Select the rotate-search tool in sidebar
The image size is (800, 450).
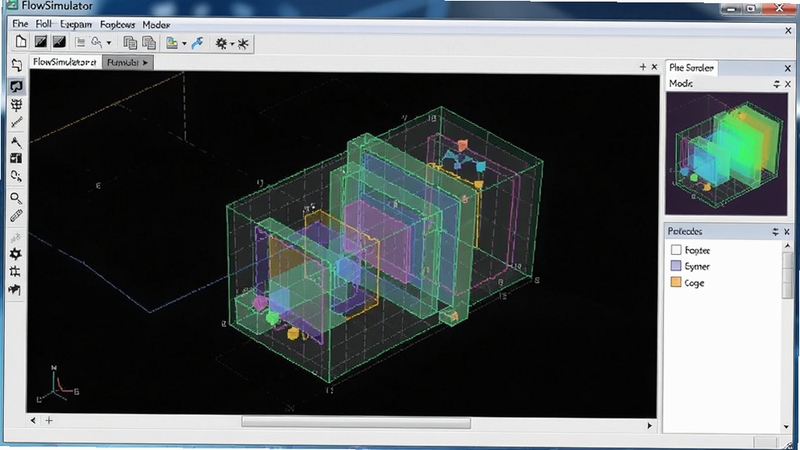[16, 177]
